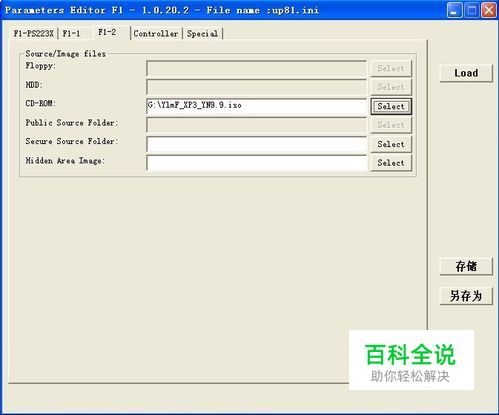Click disabled Public Source Folder field
Viewport: 499px width, 415px height.
tap(257, 125)
